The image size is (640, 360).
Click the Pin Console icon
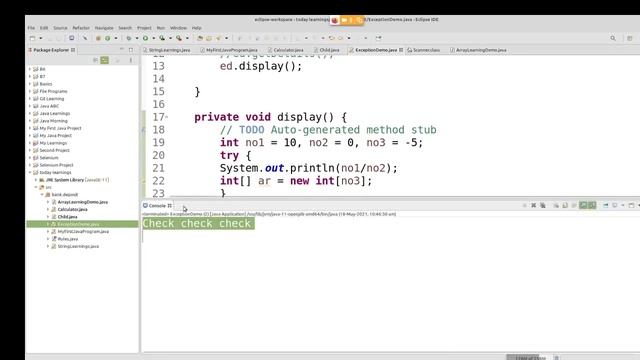pyautogui.click(x=606, y=205)
